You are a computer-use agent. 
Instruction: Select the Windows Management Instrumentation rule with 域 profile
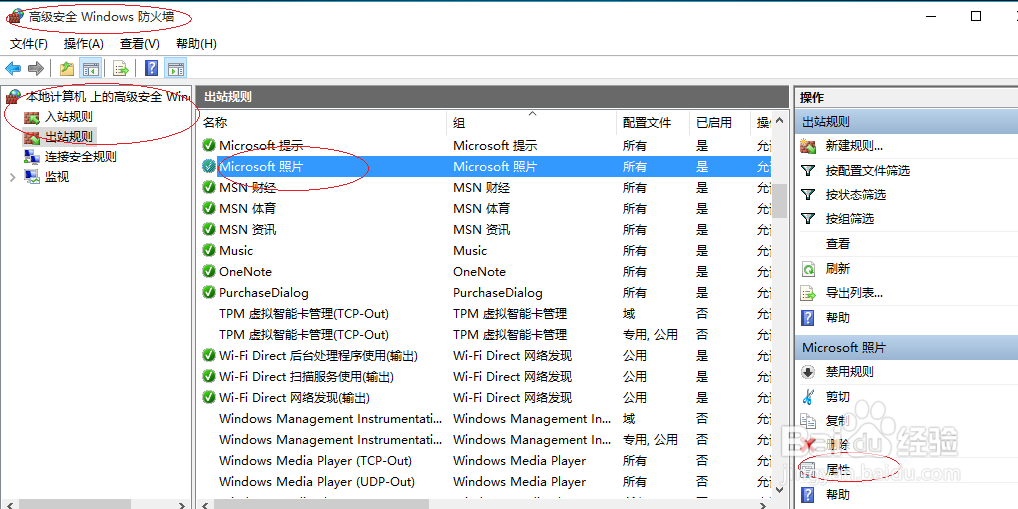click(x=330, y=419)
